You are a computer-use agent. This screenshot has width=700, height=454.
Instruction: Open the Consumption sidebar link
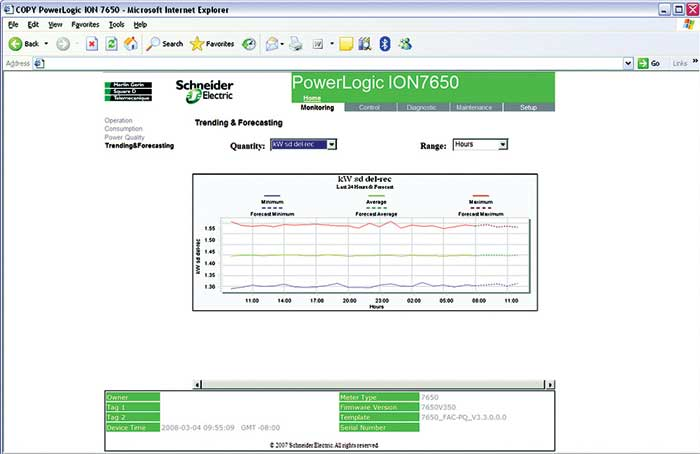pos(123,129)
